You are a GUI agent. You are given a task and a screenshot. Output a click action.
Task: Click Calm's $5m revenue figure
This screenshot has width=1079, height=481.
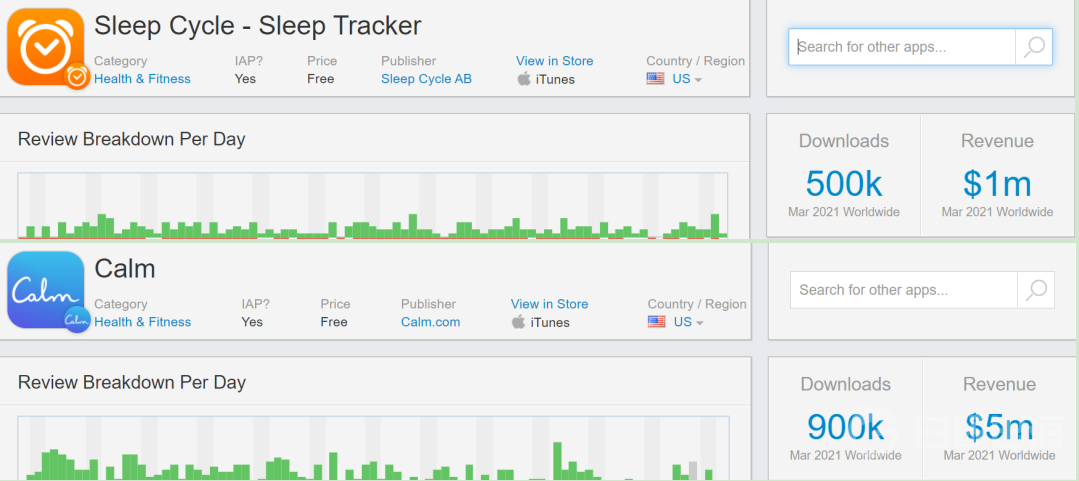click(999, 427)
